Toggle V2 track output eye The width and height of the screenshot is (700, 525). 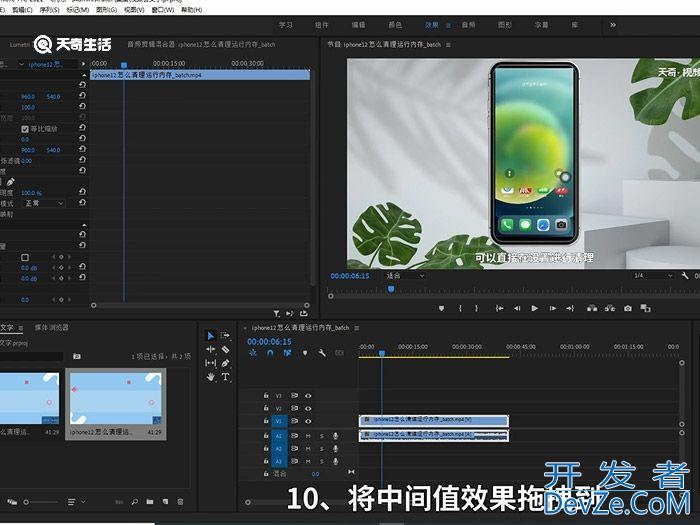tap(308, 408)
